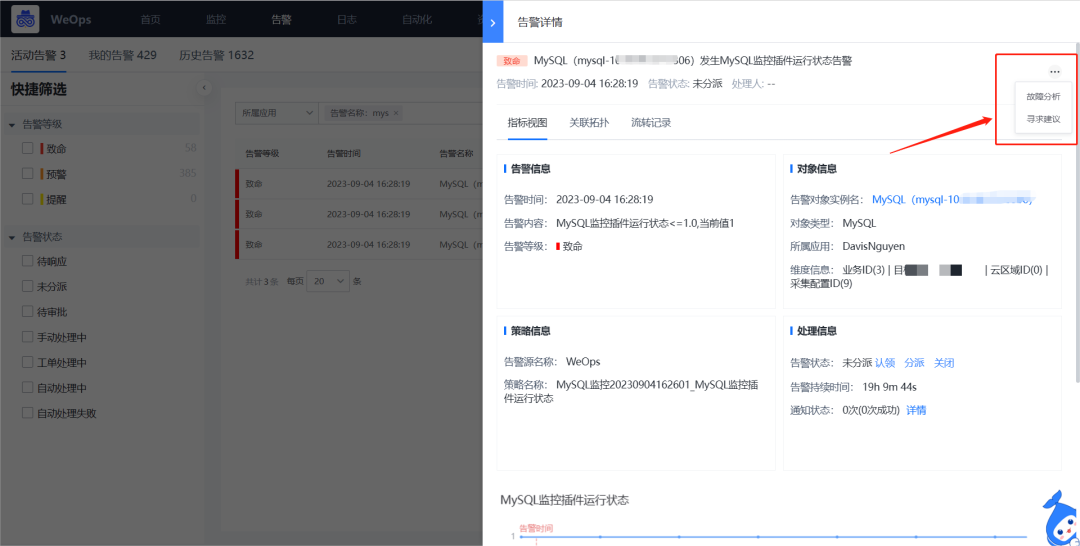Collapse the 告警等级 filter section
The image size is (1080, 546).
click(x=12, y=125)
